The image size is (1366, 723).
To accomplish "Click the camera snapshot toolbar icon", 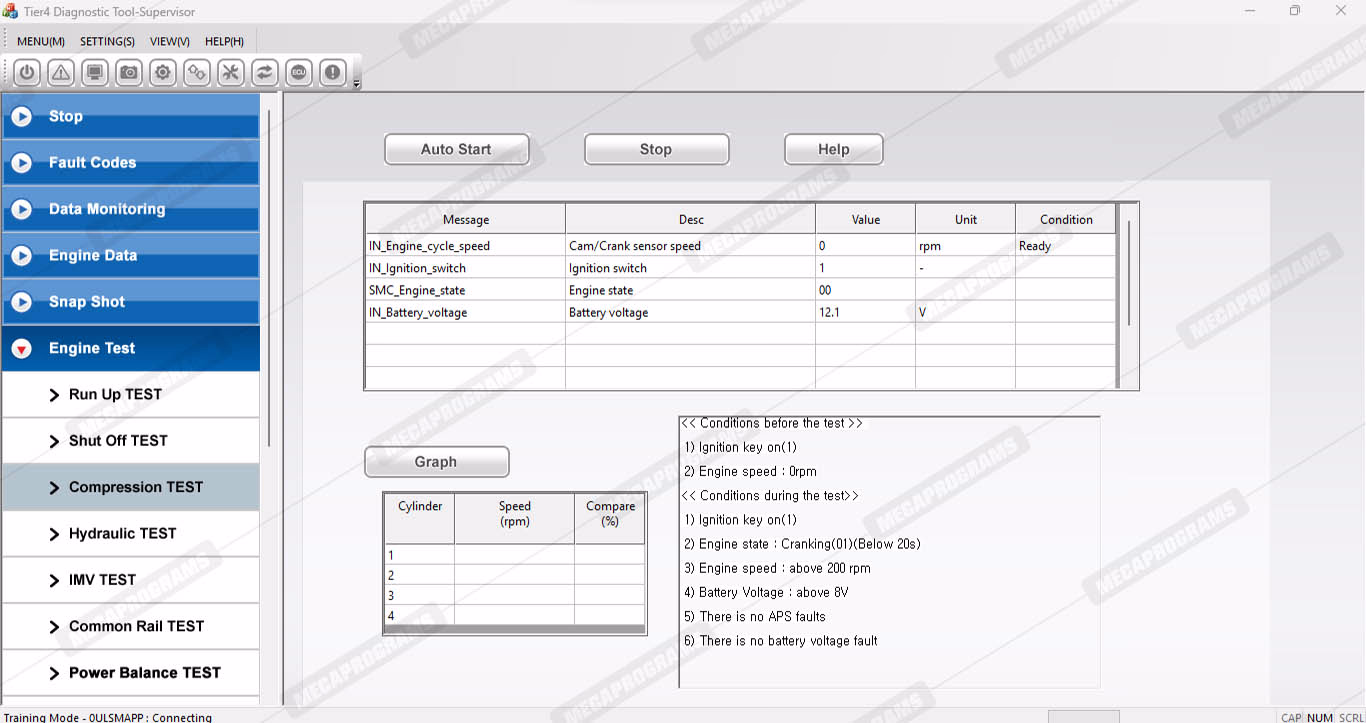I will click(129, 72).
